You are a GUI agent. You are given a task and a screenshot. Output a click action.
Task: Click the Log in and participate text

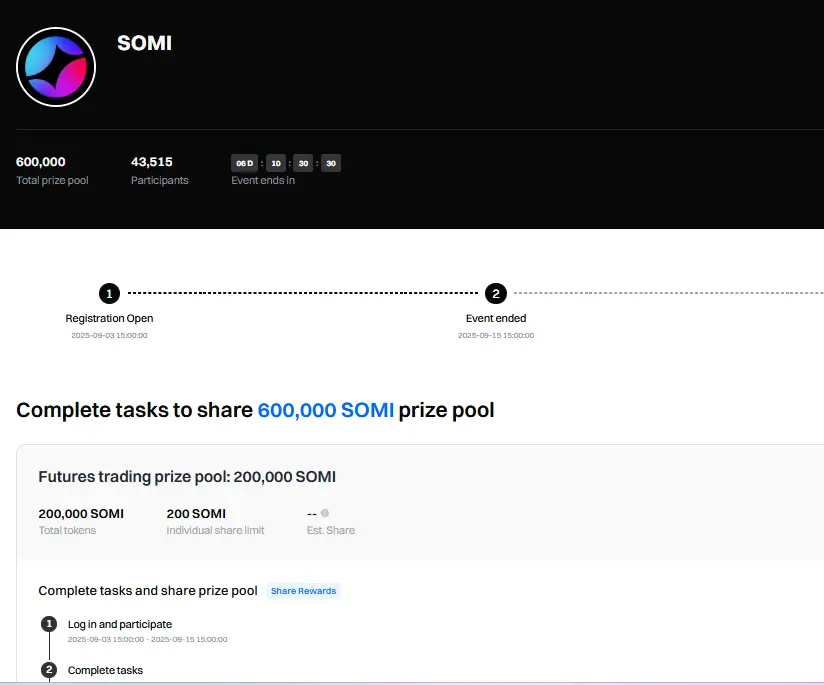[120, 624]
